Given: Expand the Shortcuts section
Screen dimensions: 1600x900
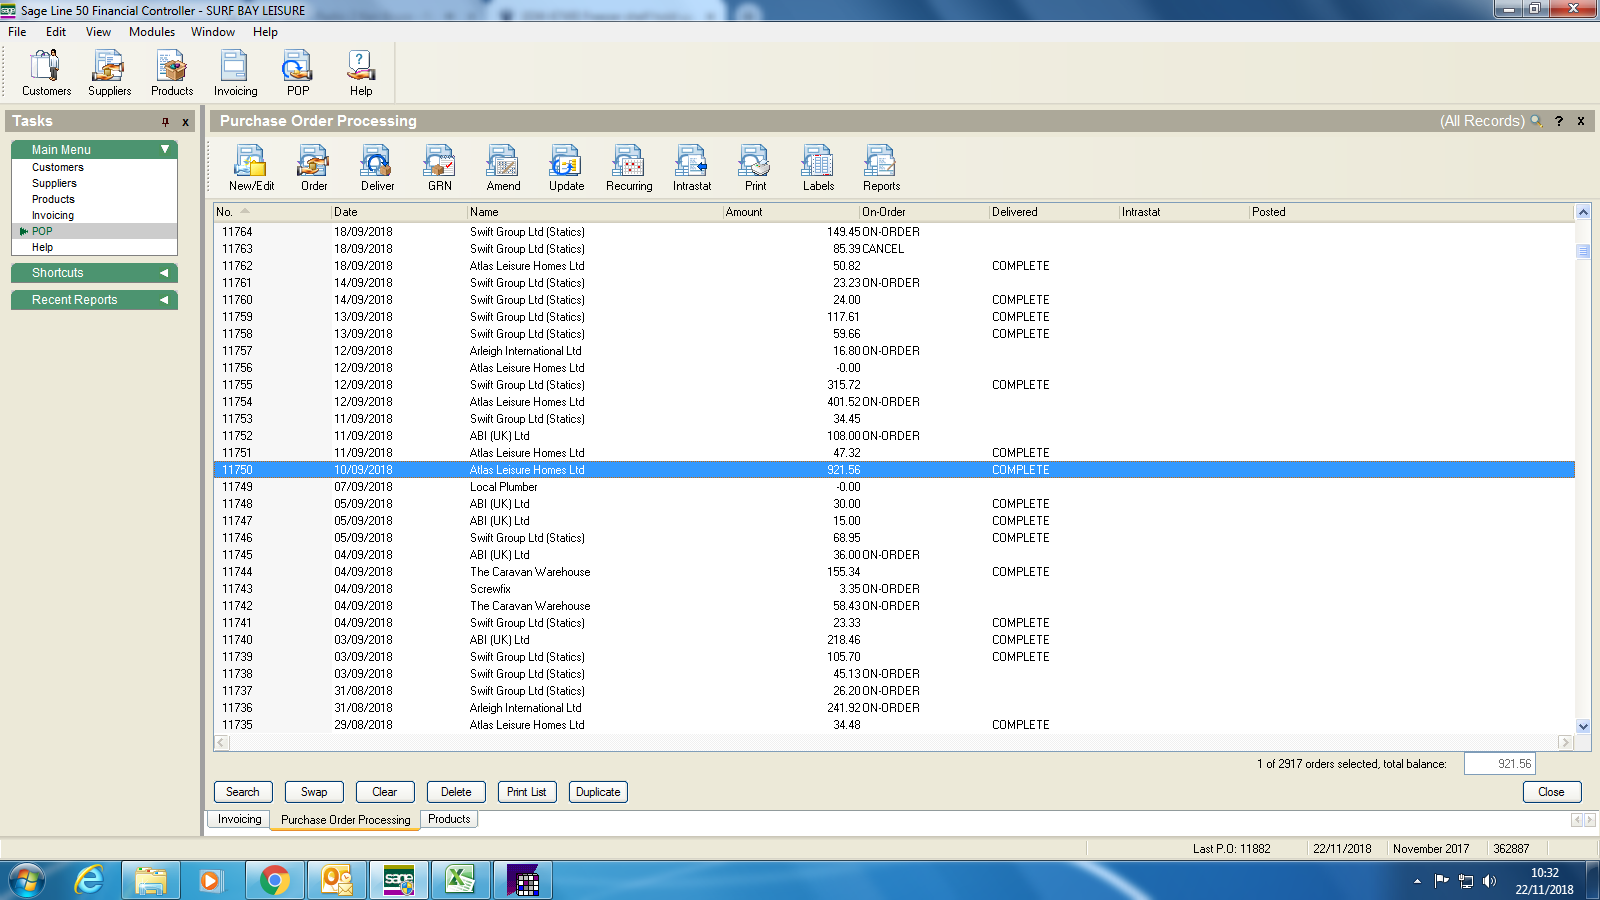Looking at the screenshot, I should tap(164, 273).
